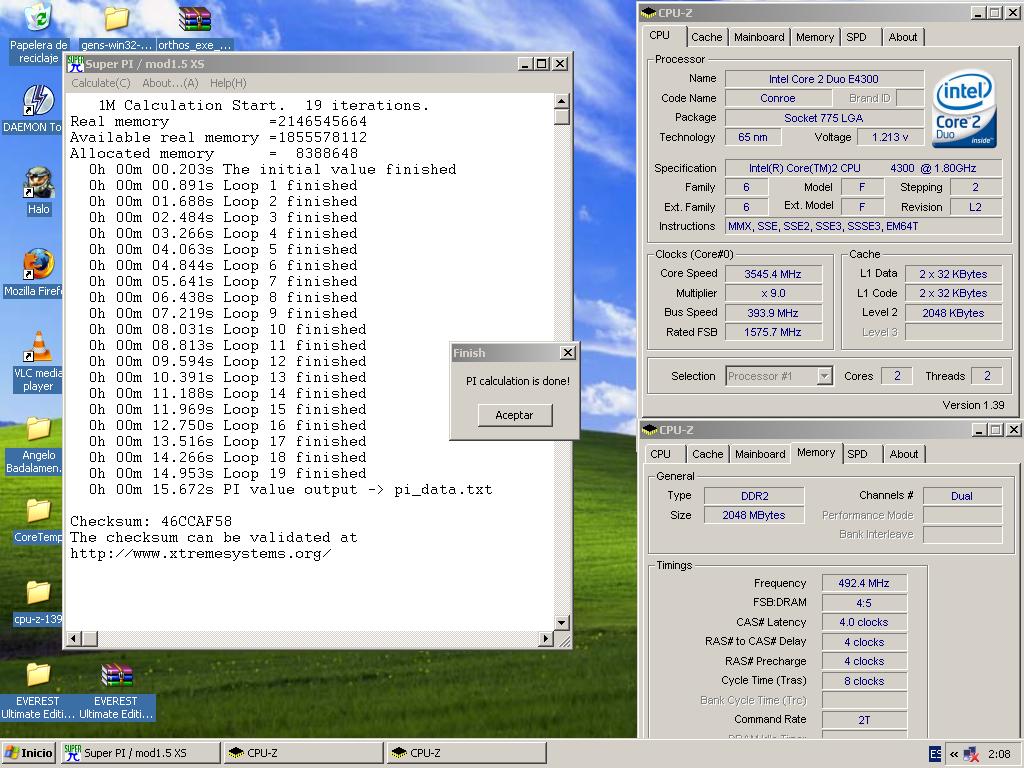
Task: Click the upper CPU-Z window title icon
Action: coord(648,12)
